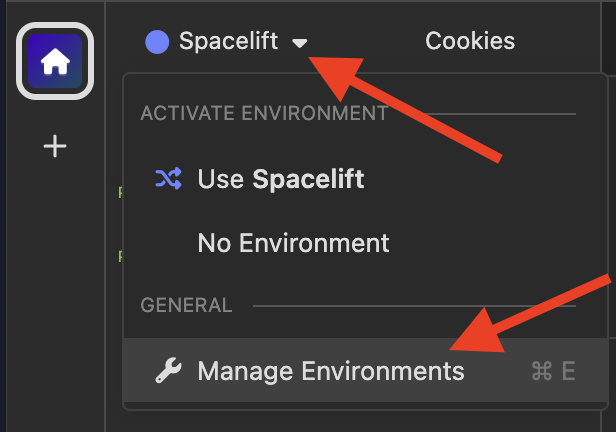Click the empty header area right of Cookies
The width and height of the screenshot is (616, 432).
coord(570,42)
